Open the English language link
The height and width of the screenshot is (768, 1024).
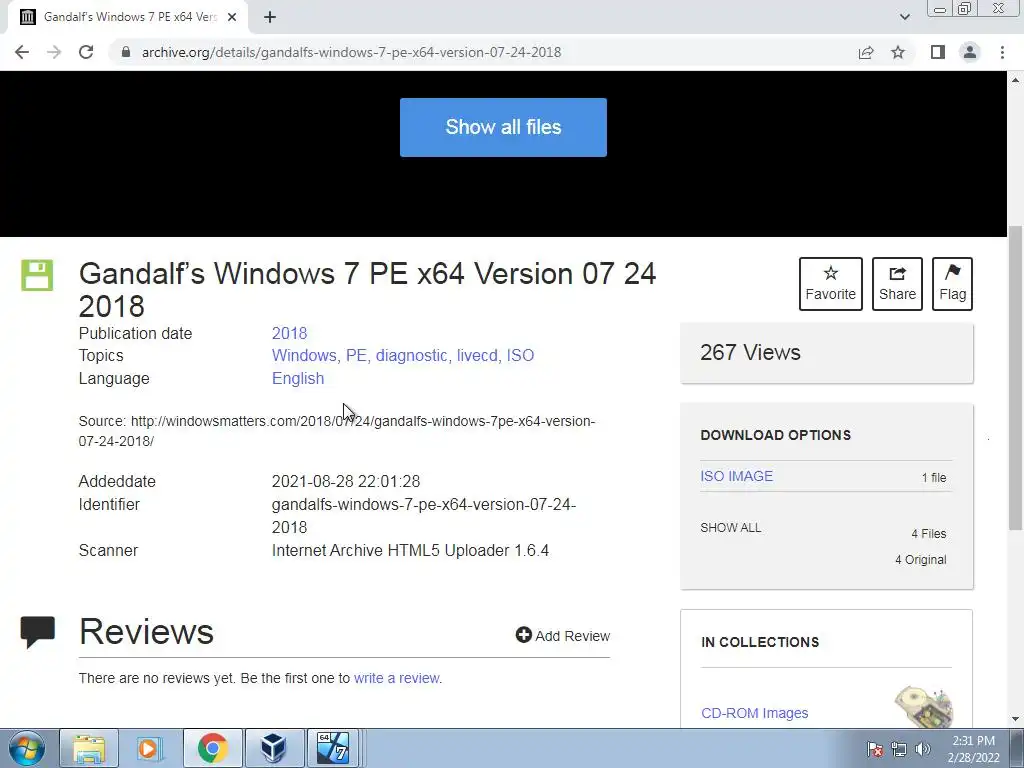298,379
